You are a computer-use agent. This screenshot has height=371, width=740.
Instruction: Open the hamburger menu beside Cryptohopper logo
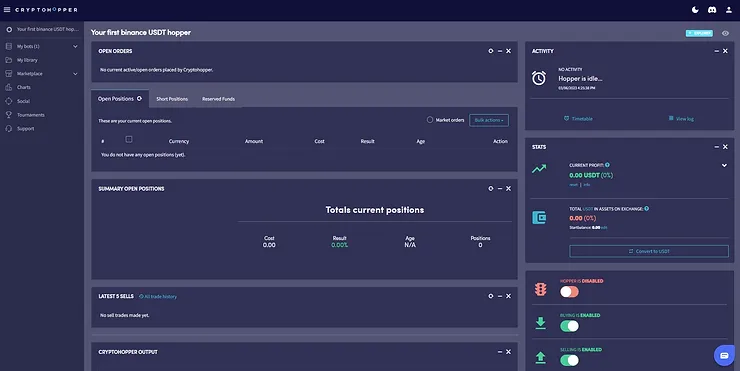coord(7,9)
